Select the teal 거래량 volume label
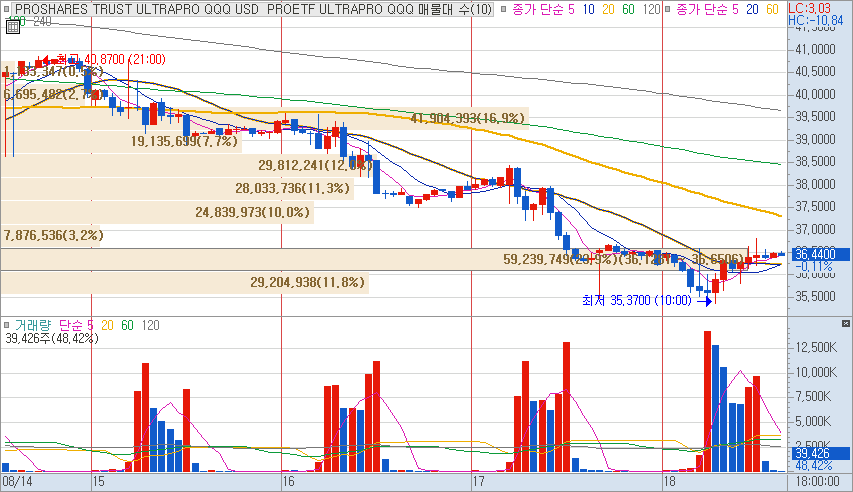 [x=33, y=325]
